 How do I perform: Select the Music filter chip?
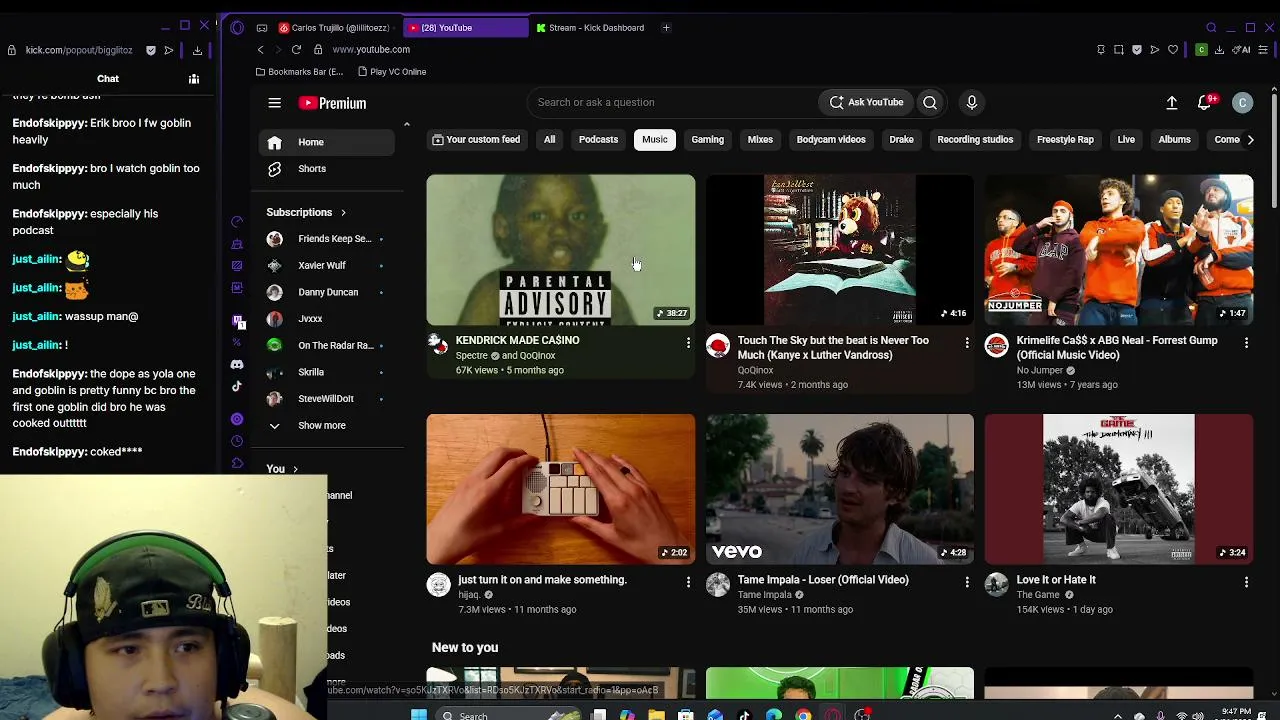[655, 140]
